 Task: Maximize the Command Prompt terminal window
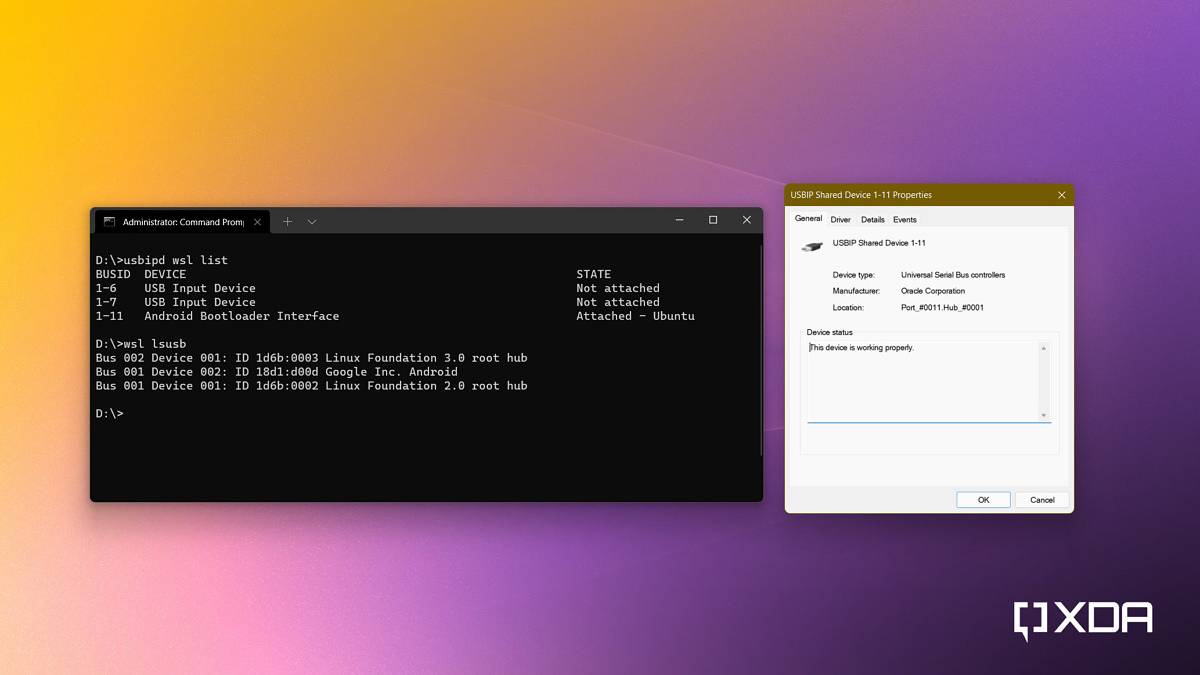point(713,220)
